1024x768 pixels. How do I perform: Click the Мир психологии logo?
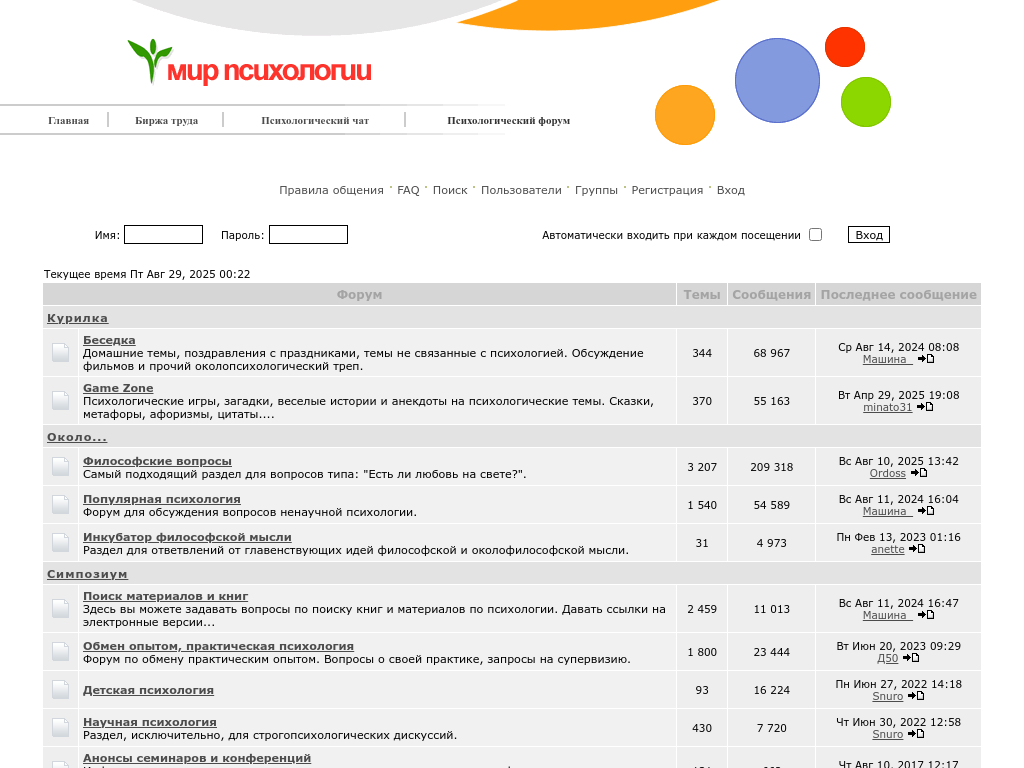(x=250, y=63)
